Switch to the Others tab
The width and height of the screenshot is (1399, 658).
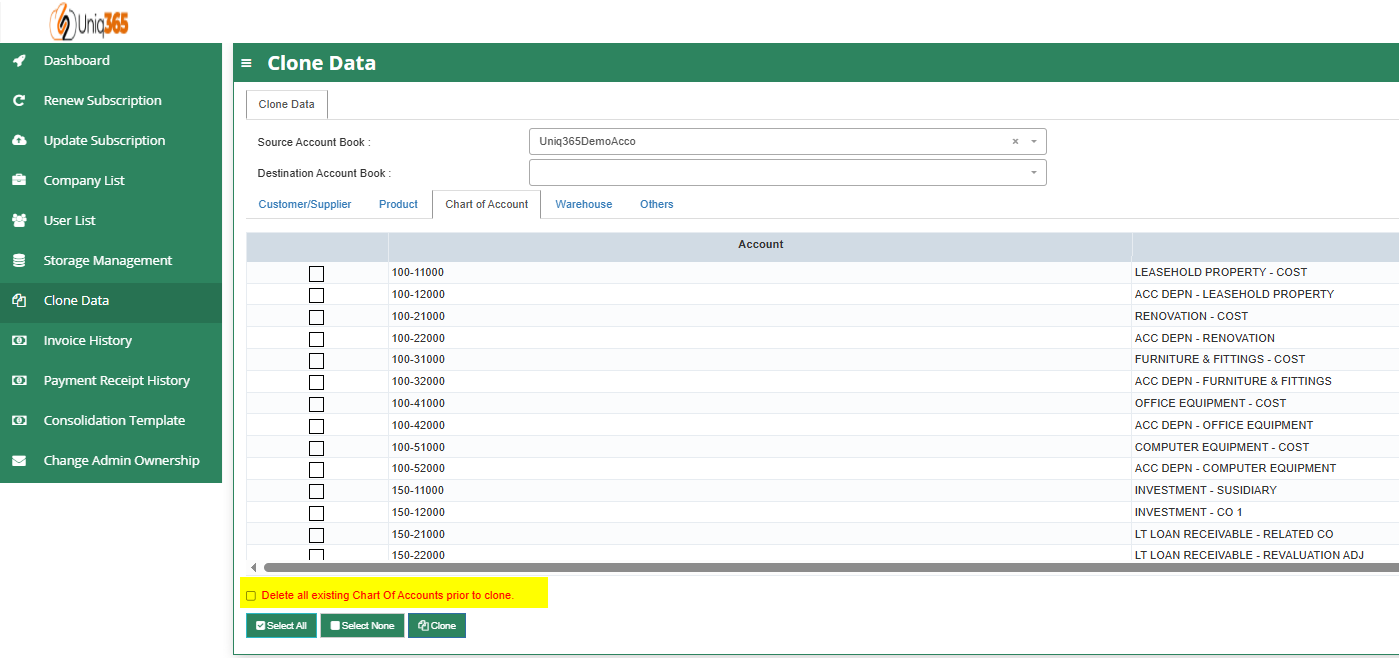click(657, 204)
